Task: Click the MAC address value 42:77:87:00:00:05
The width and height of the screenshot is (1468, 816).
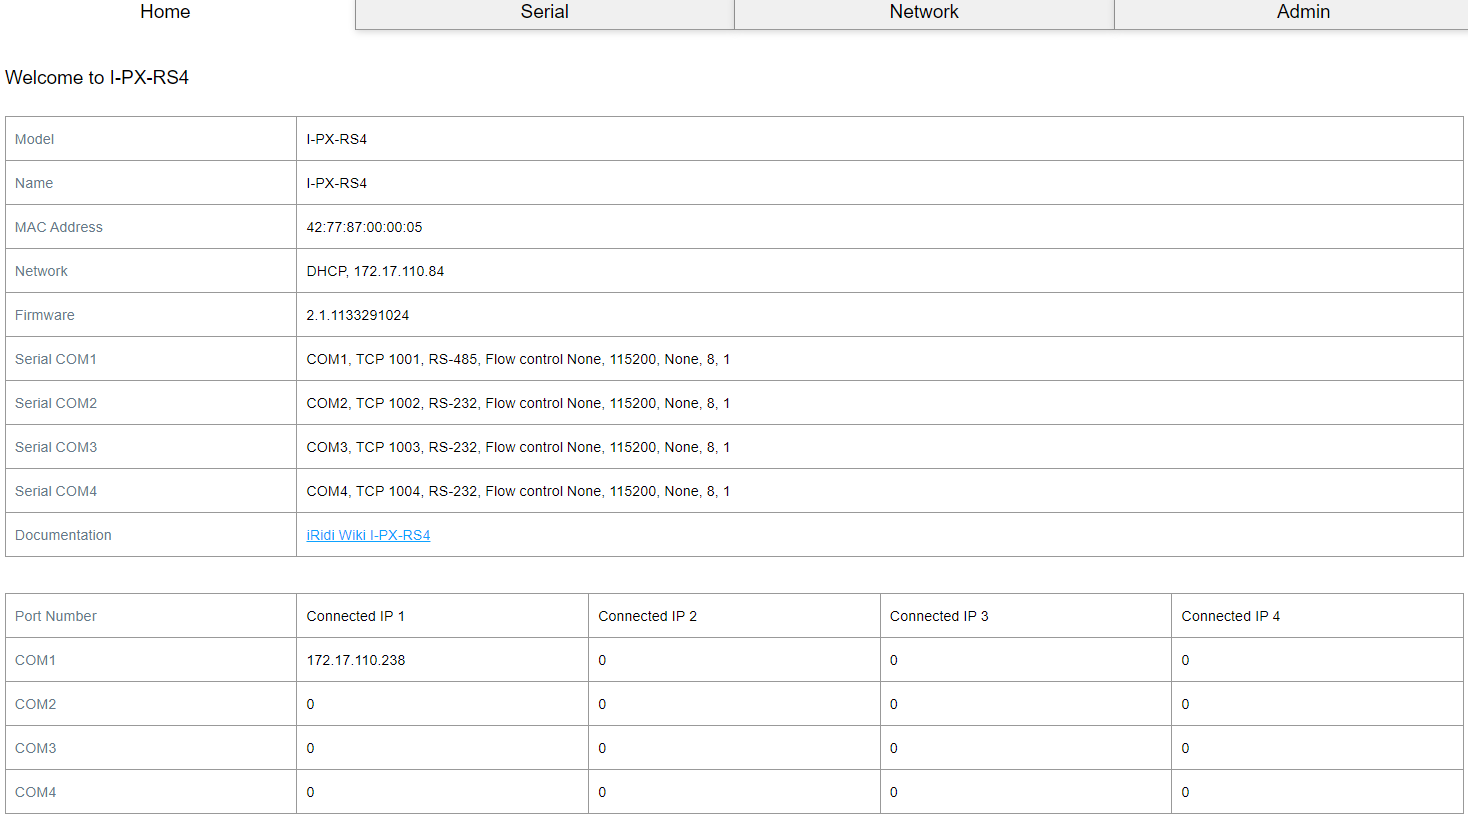Action: pos(364,227)
